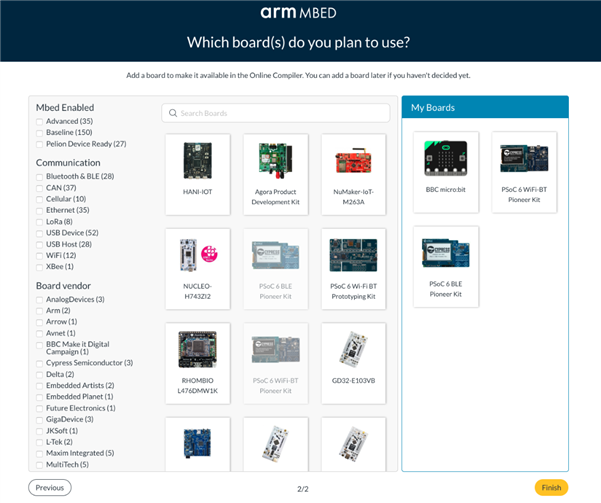Image resolution: width=601 pixels, height=503 pixels.
Task: Select the Delta (2) vendor filter
Action: click(x=39, y=375)
